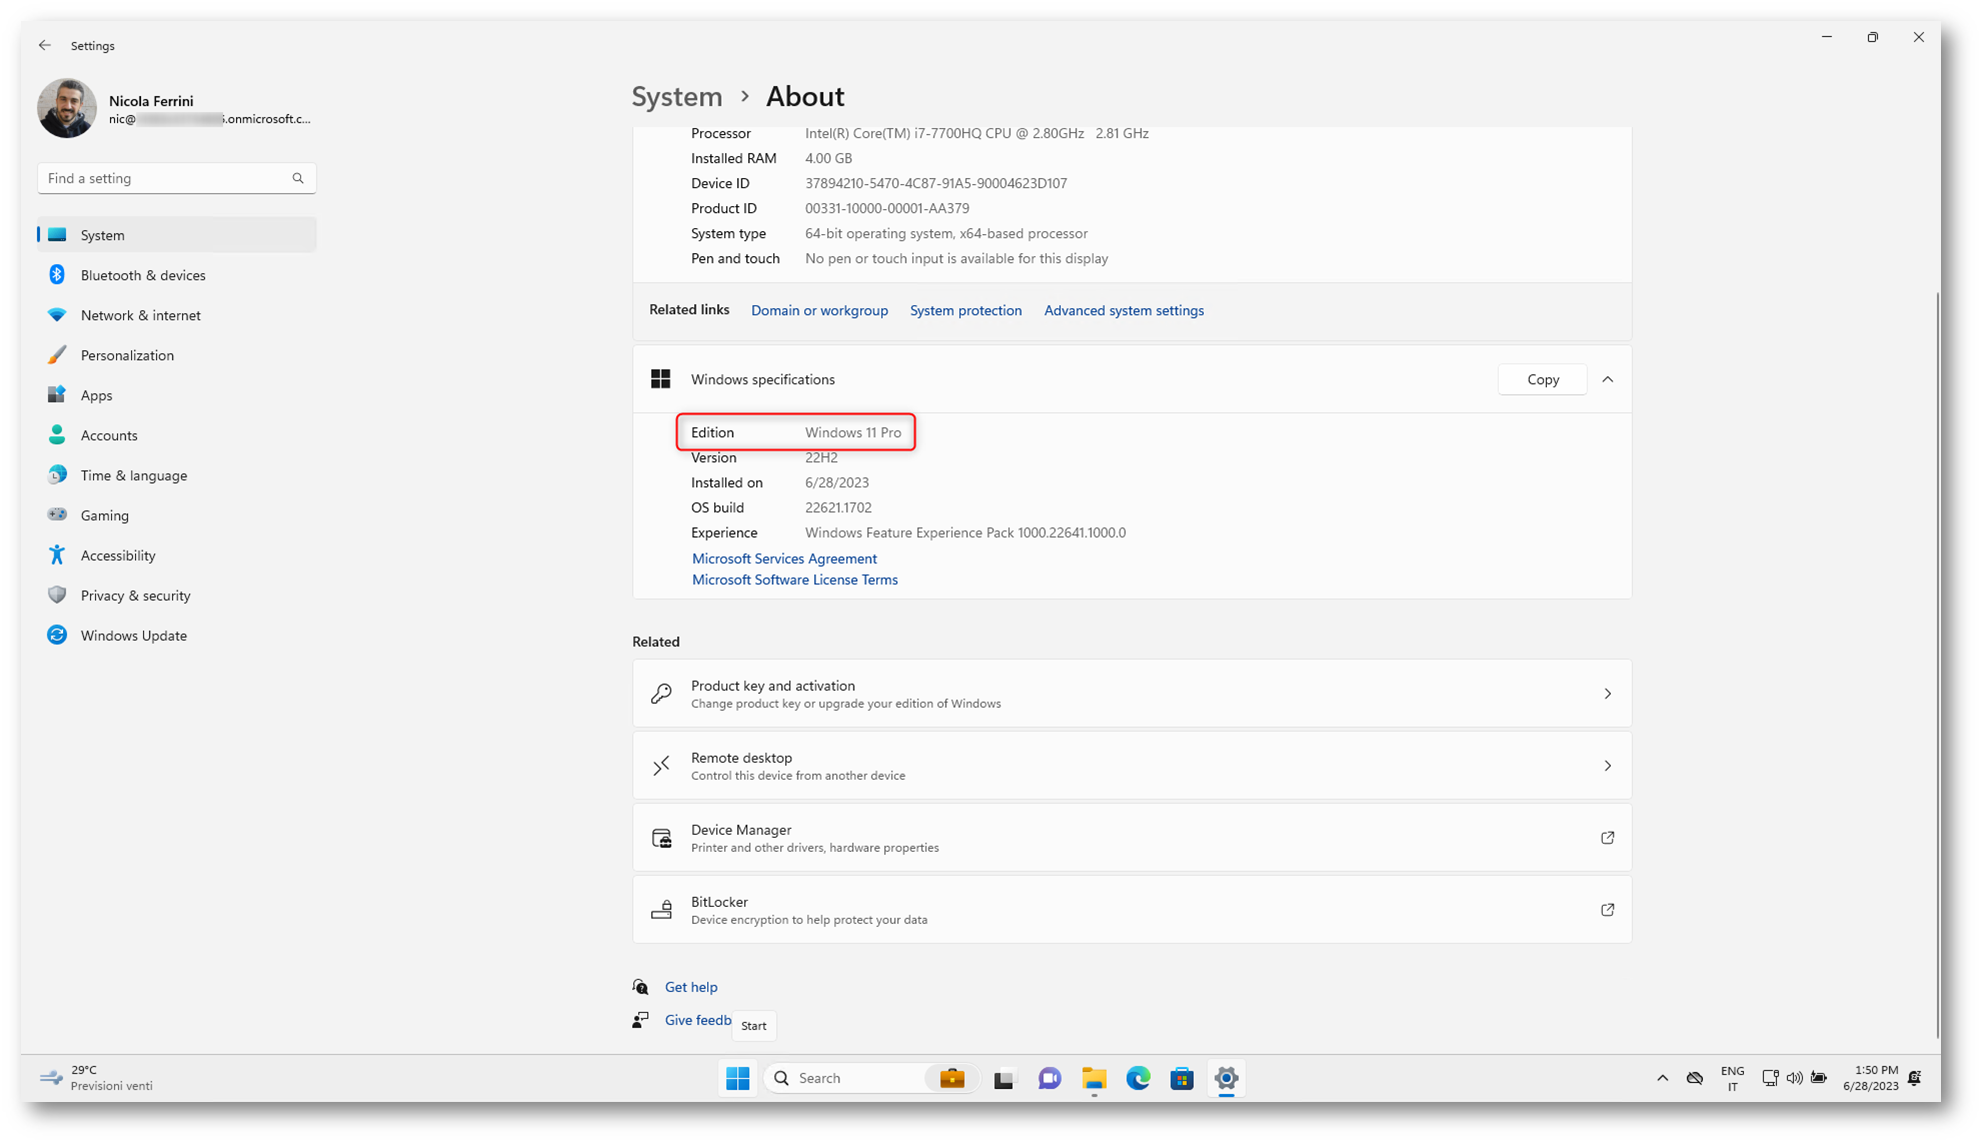This screenshot has height=1144, width=1983.
Task: Open the ENG IT language switcher
Action: tap(1732, 1078)
